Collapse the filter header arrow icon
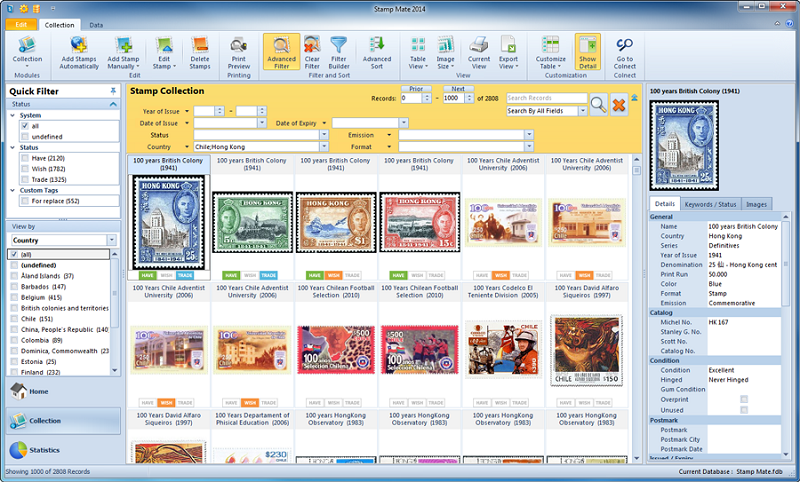The width and height of the screenshot is (800, 482). [x=634, y=97]
